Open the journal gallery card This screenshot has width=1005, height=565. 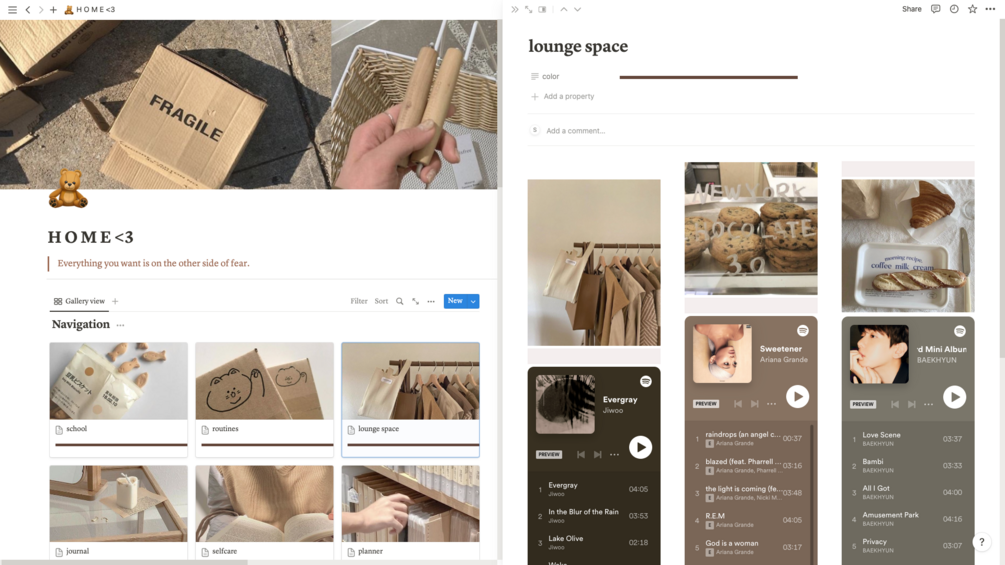click(x=119, y=512)
